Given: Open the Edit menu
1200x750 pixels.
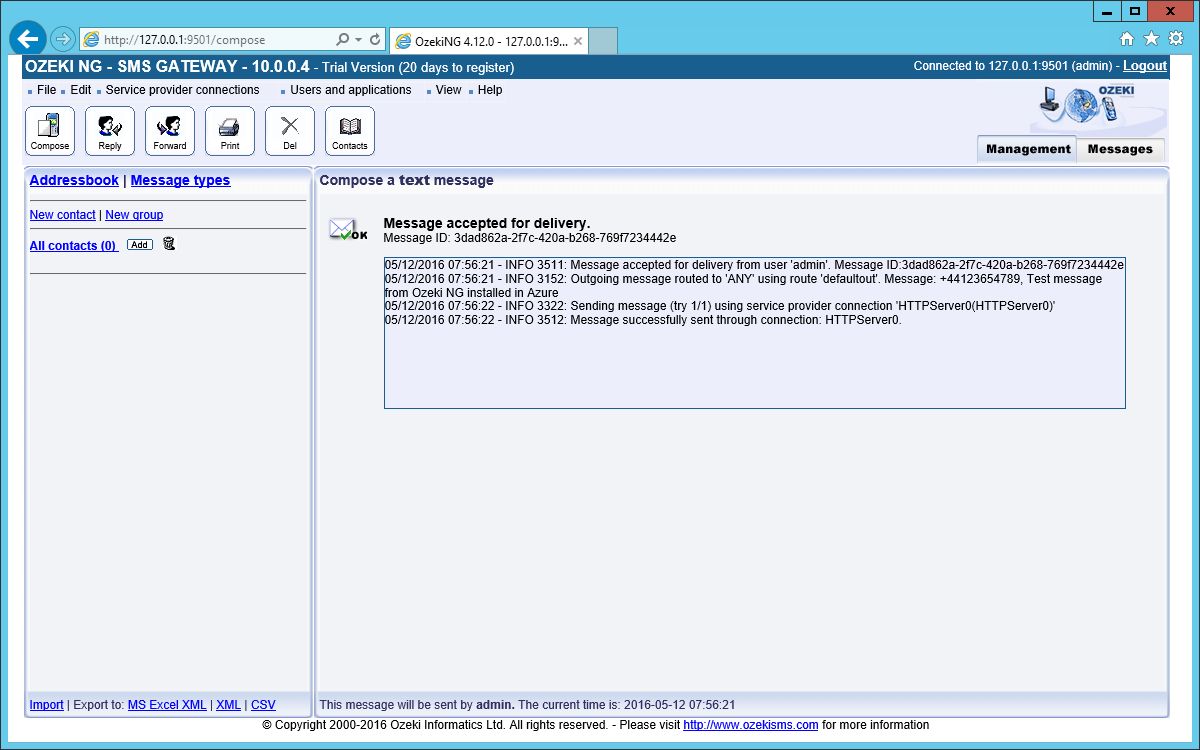Looking at the screenshot, I should [80, 90].
